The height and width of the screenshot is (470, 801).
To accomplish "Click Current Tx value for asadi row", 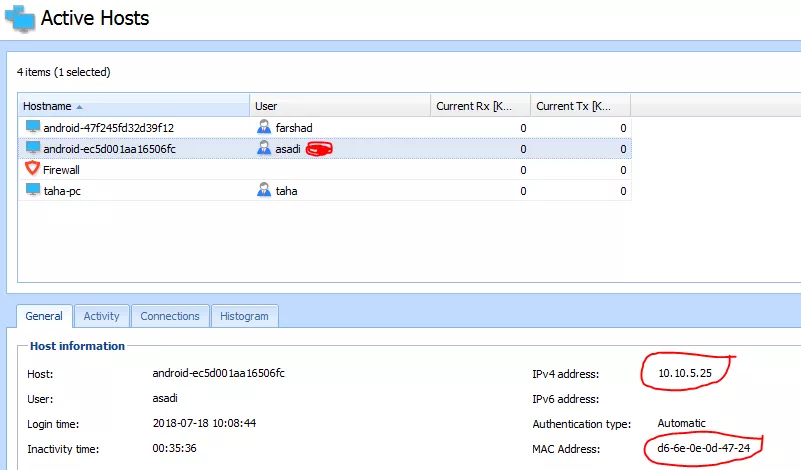I will click(x=623, y=149).
